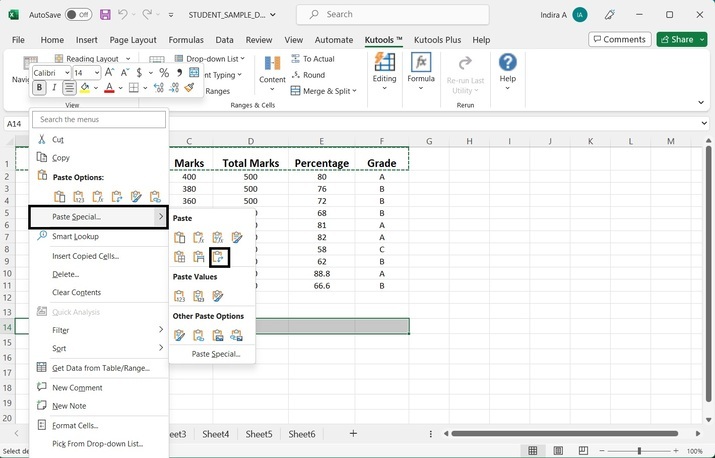The image size is (715, 458).
Task: Choose Paste Values (123) icon
Action: [180, 296]
